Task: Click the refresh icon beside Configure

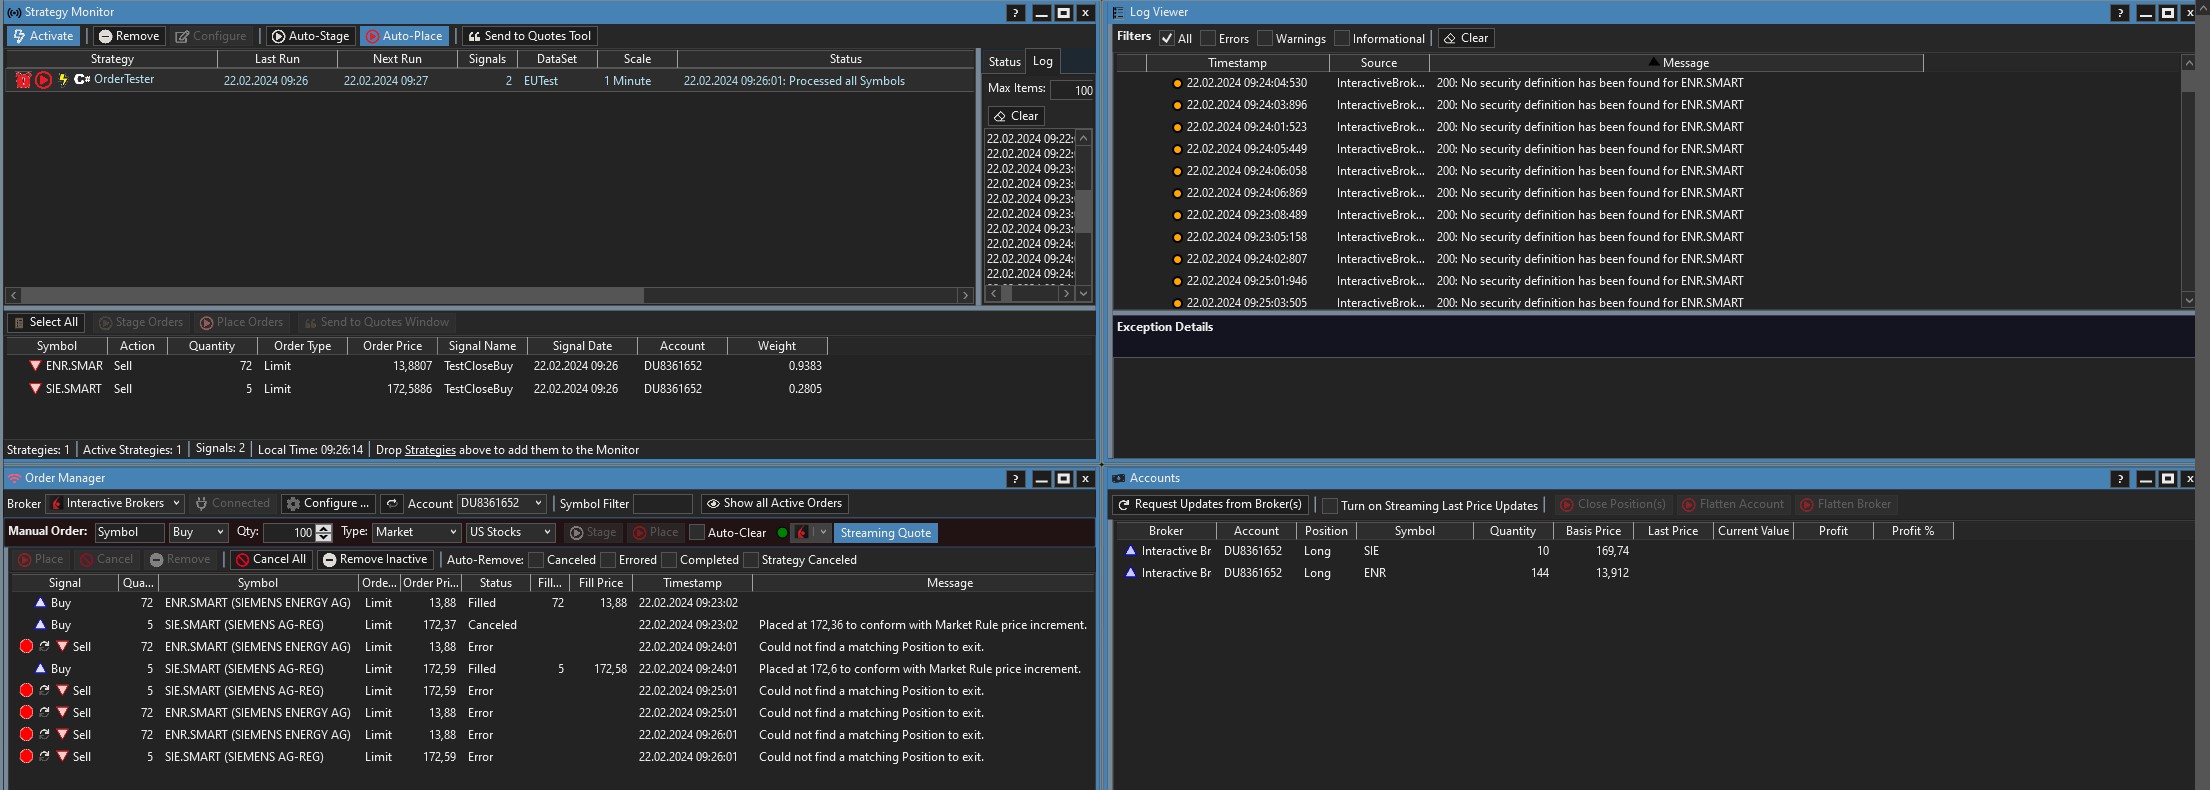Action: (x=391, y=504)
